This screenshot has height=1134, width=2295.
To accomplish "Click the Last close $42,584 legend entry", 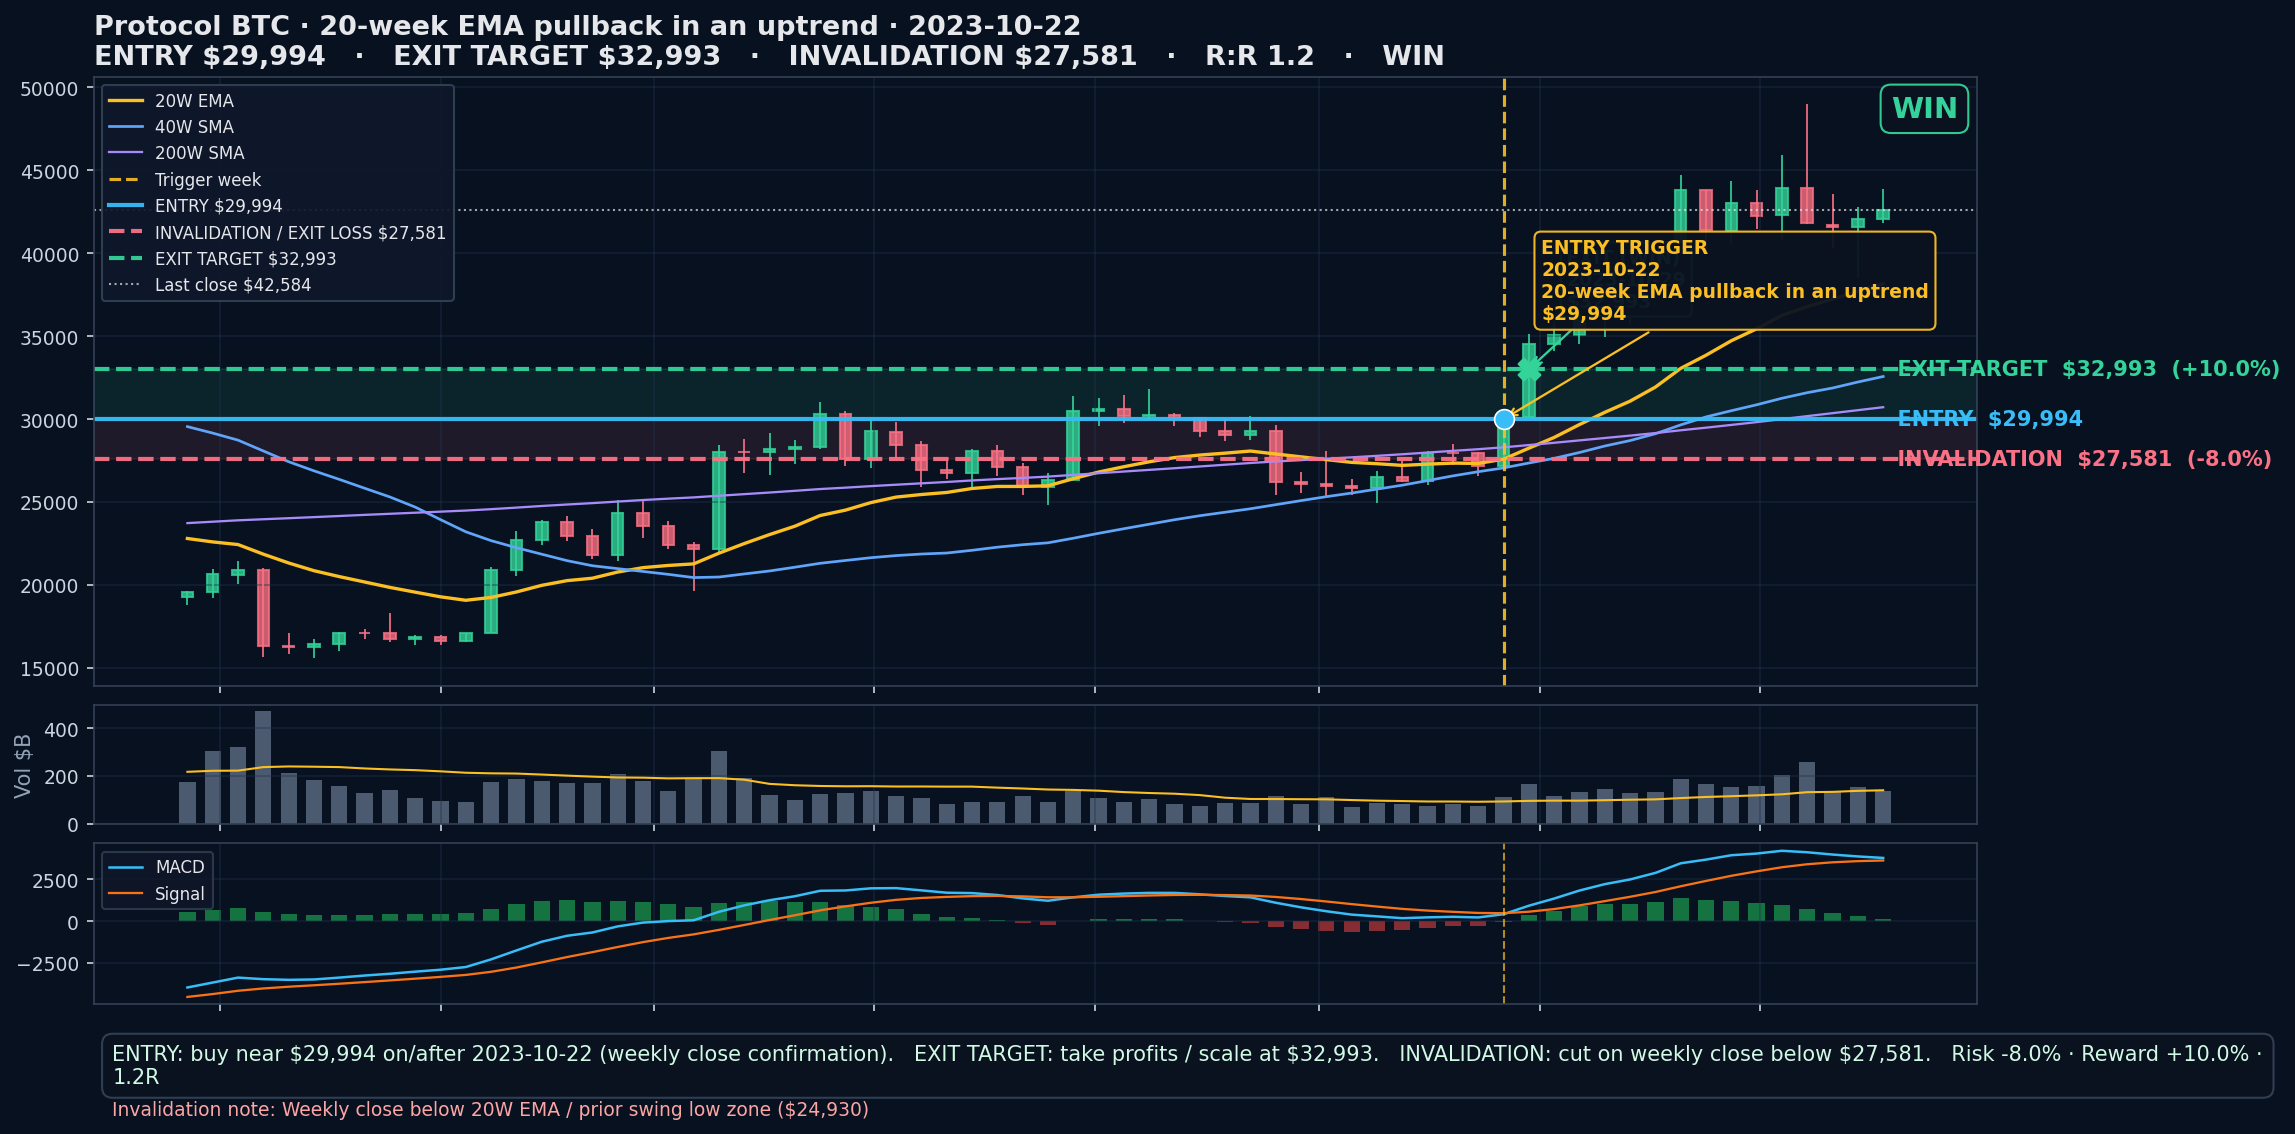I will tap(210, 285).
